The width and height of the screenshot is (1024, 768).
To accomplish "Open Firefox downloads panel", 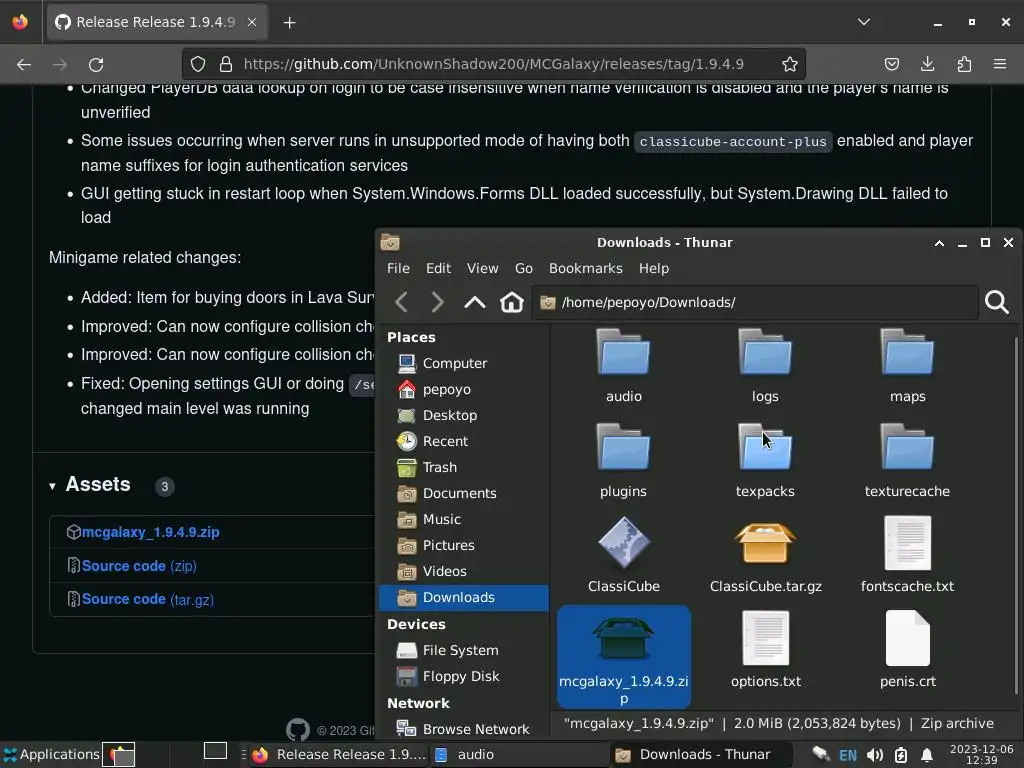I will pyautogui.click(x=927, y=64).
